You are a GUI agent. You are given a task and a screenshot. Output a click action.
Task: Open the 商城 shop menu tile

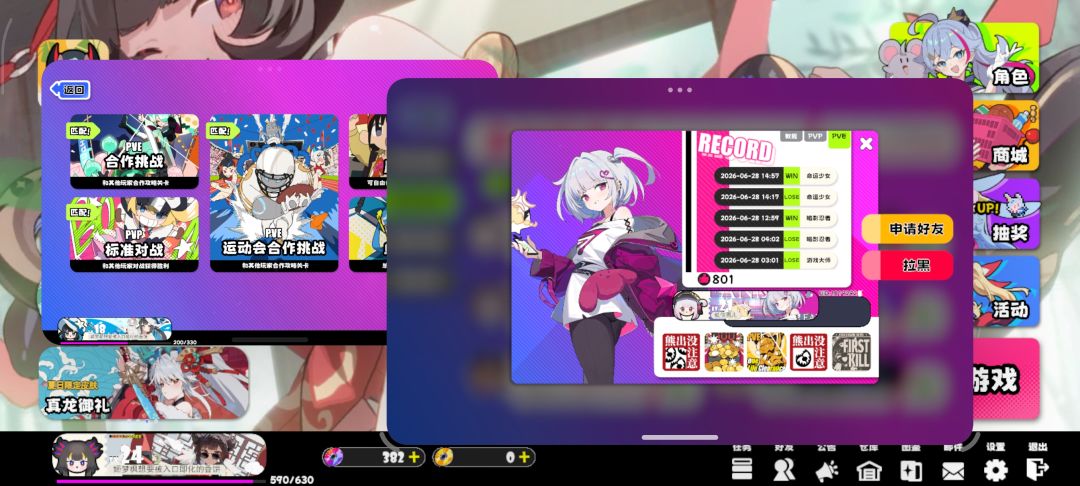tap(1006, 136)
